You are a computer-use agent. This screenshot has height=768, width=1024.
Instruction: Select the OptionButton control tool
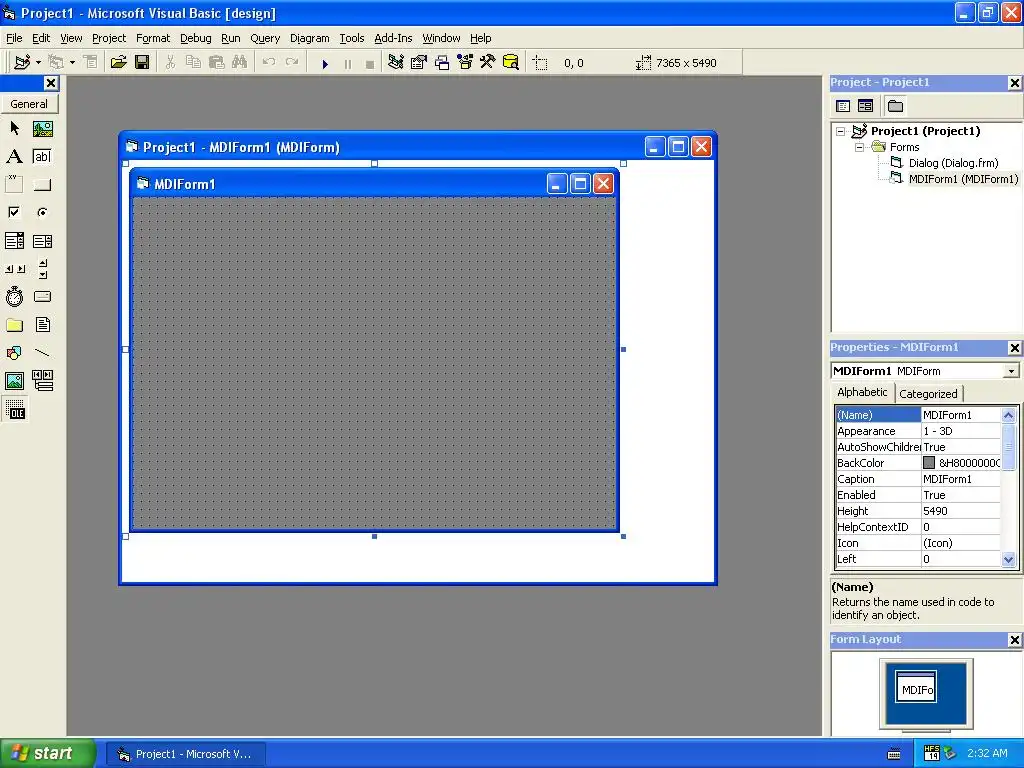pos(42,212)
